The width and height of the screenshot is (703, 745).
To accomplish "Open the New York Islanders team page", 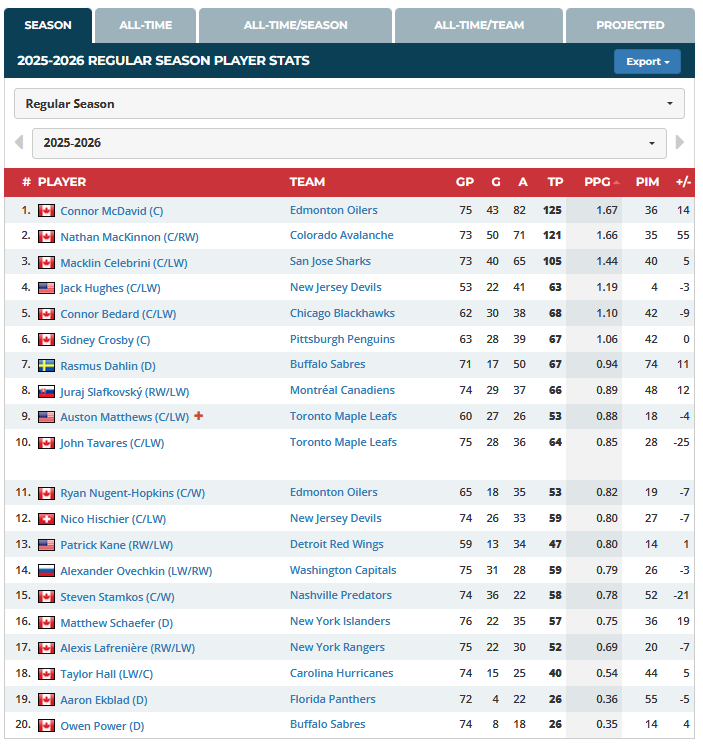I will [x=340, y=621].
